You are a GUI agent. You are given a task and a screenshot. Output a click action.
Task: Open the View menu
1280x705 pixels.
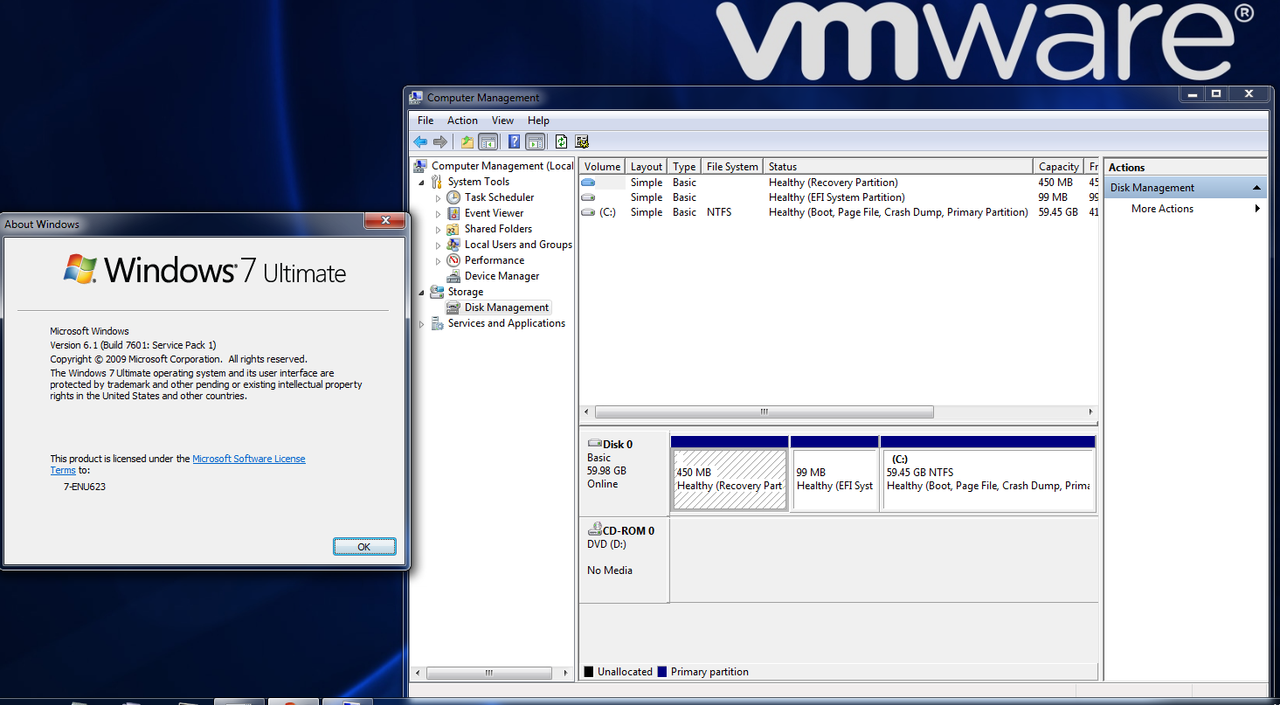coord(503,120)
